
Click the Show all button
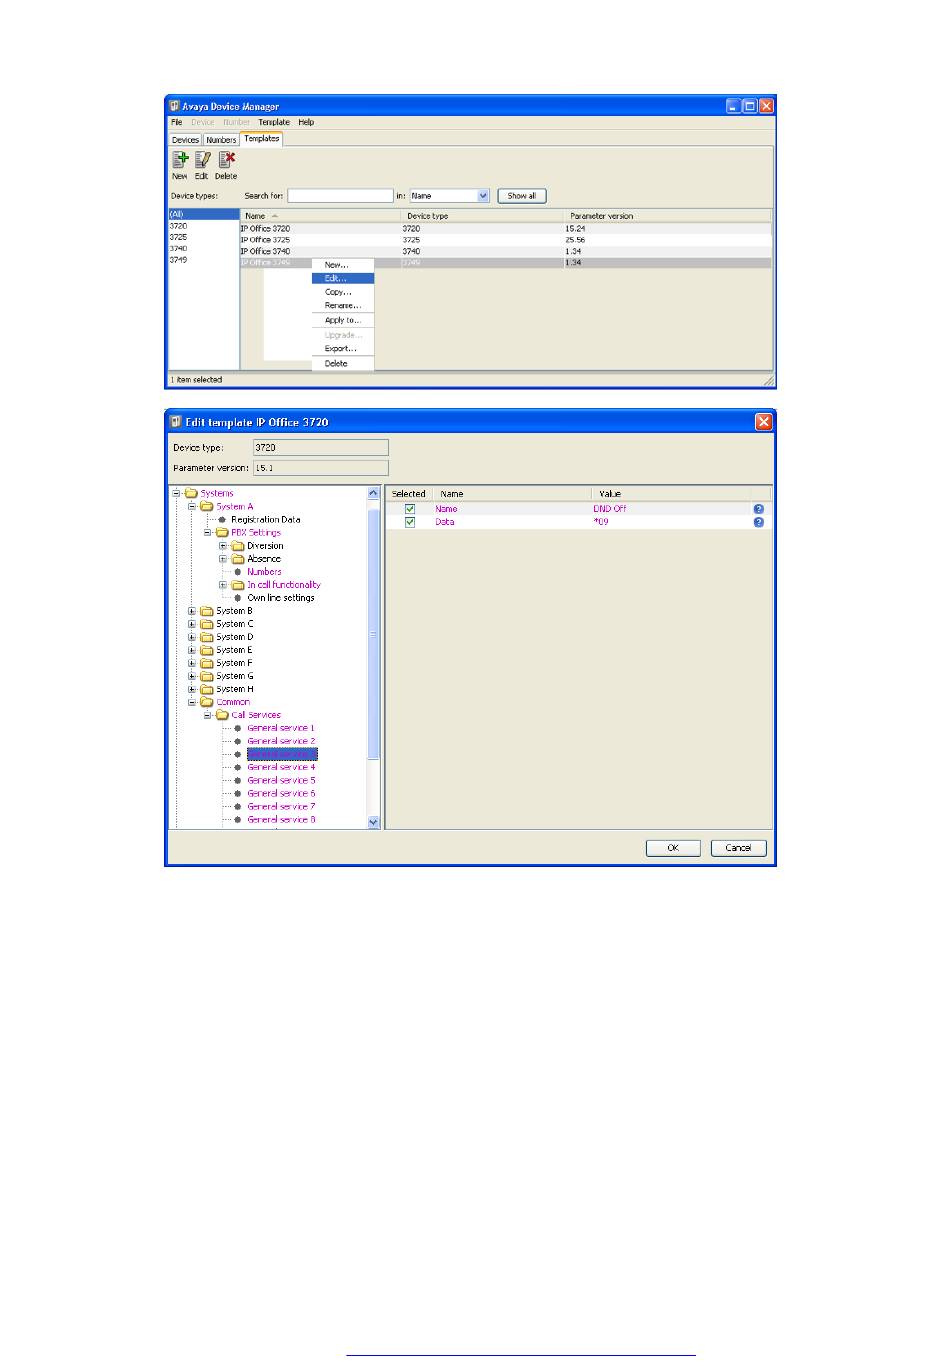(x=522, y=196)
